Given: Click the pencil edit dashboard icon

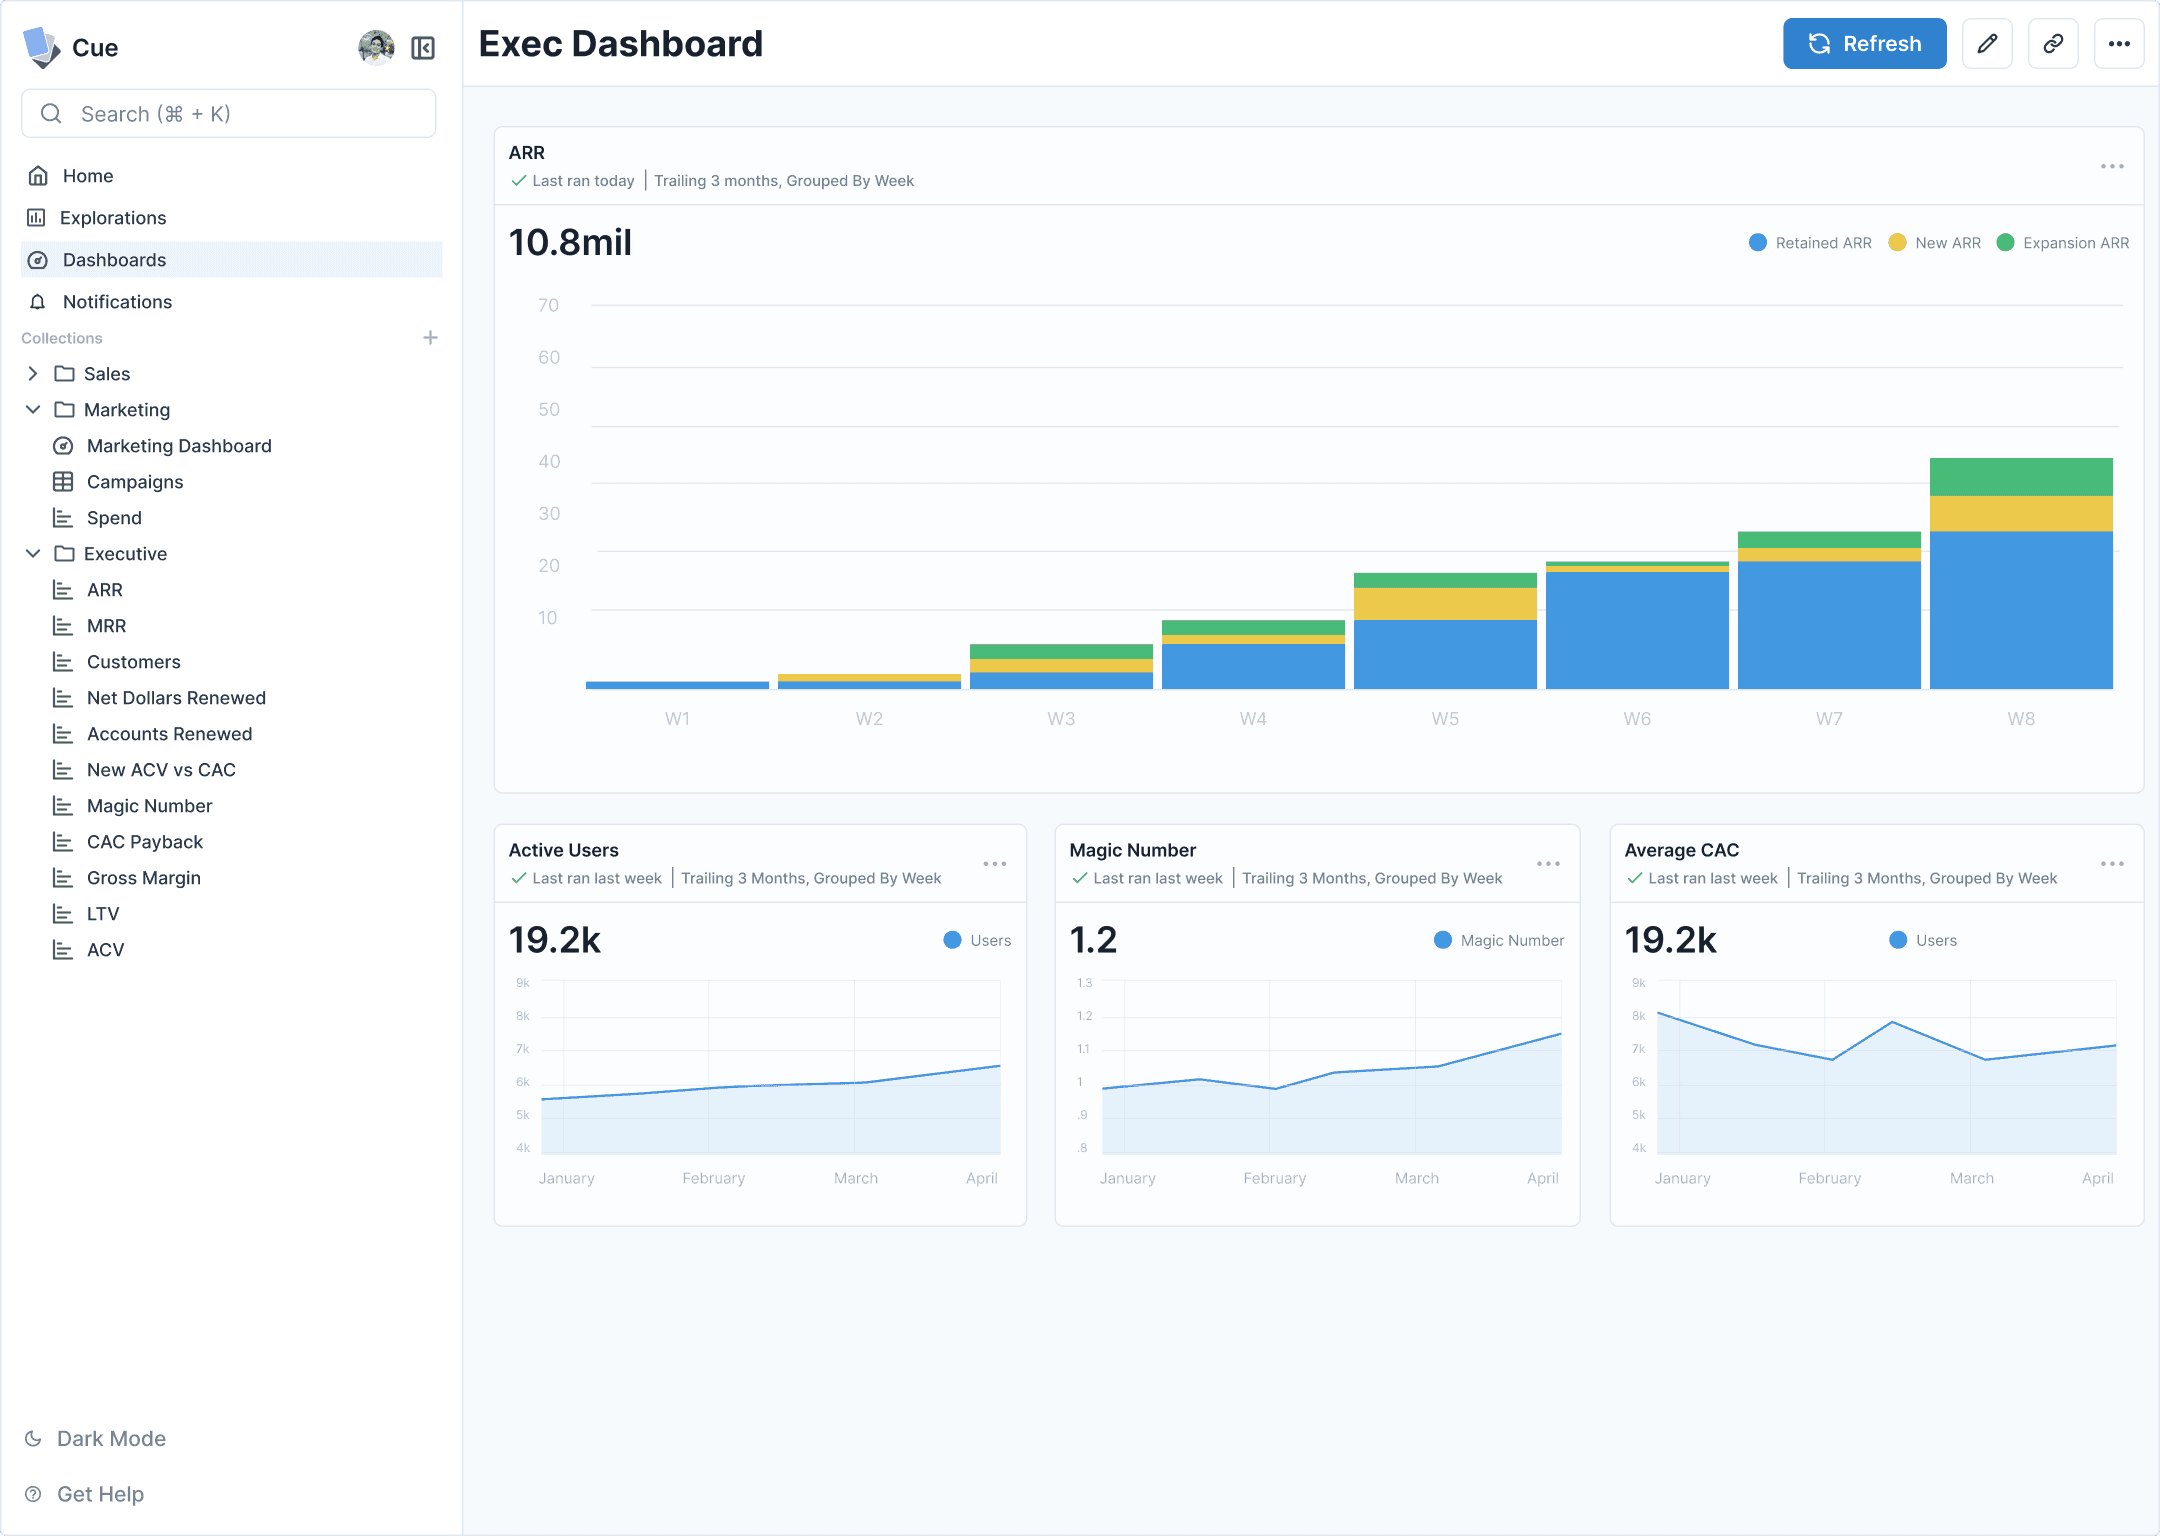Looking at the screenshot, I should pos(1987,44).
